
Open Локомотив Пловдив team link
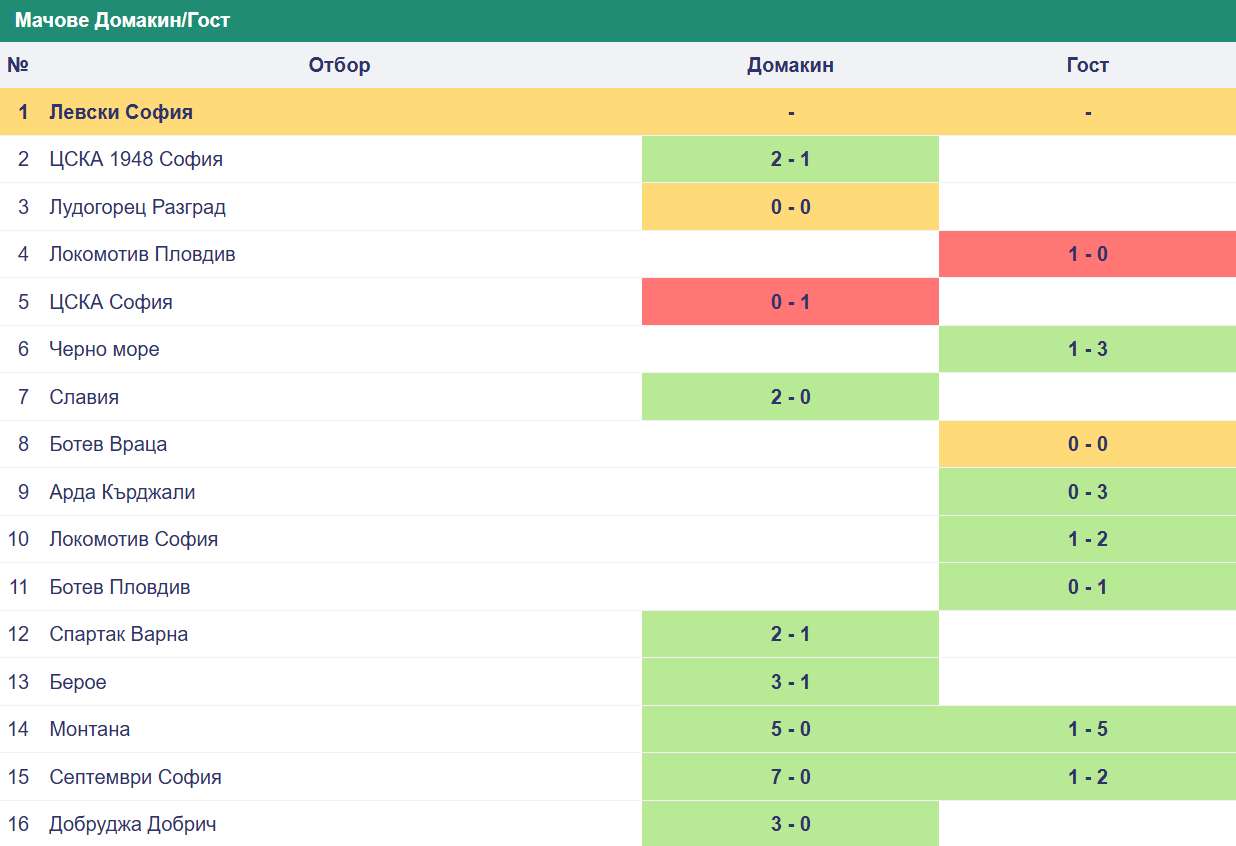pos(143,254)
